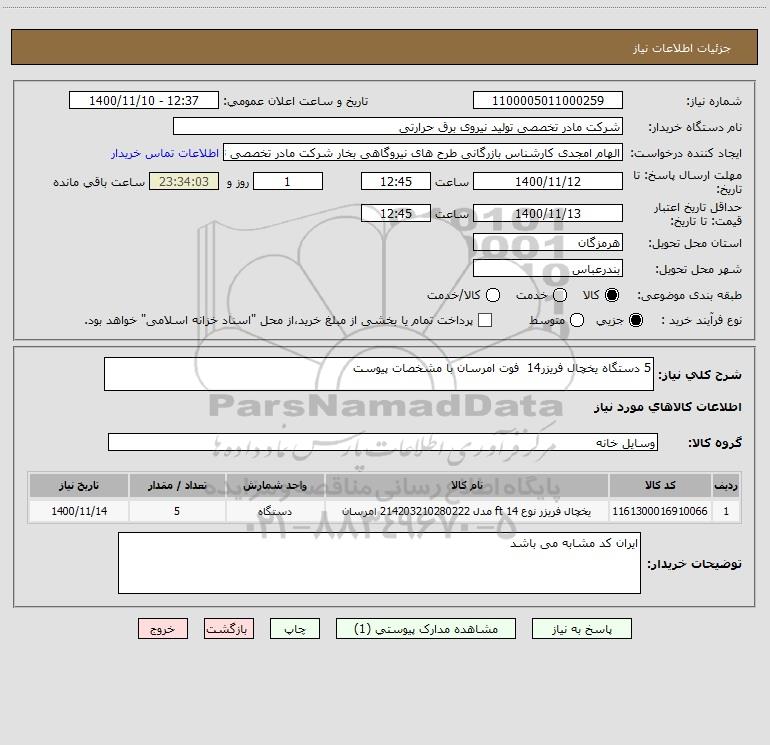Click the price validity time 12:45 field
The width and height of the screenshot is (770, 745).
coord(396,213)
